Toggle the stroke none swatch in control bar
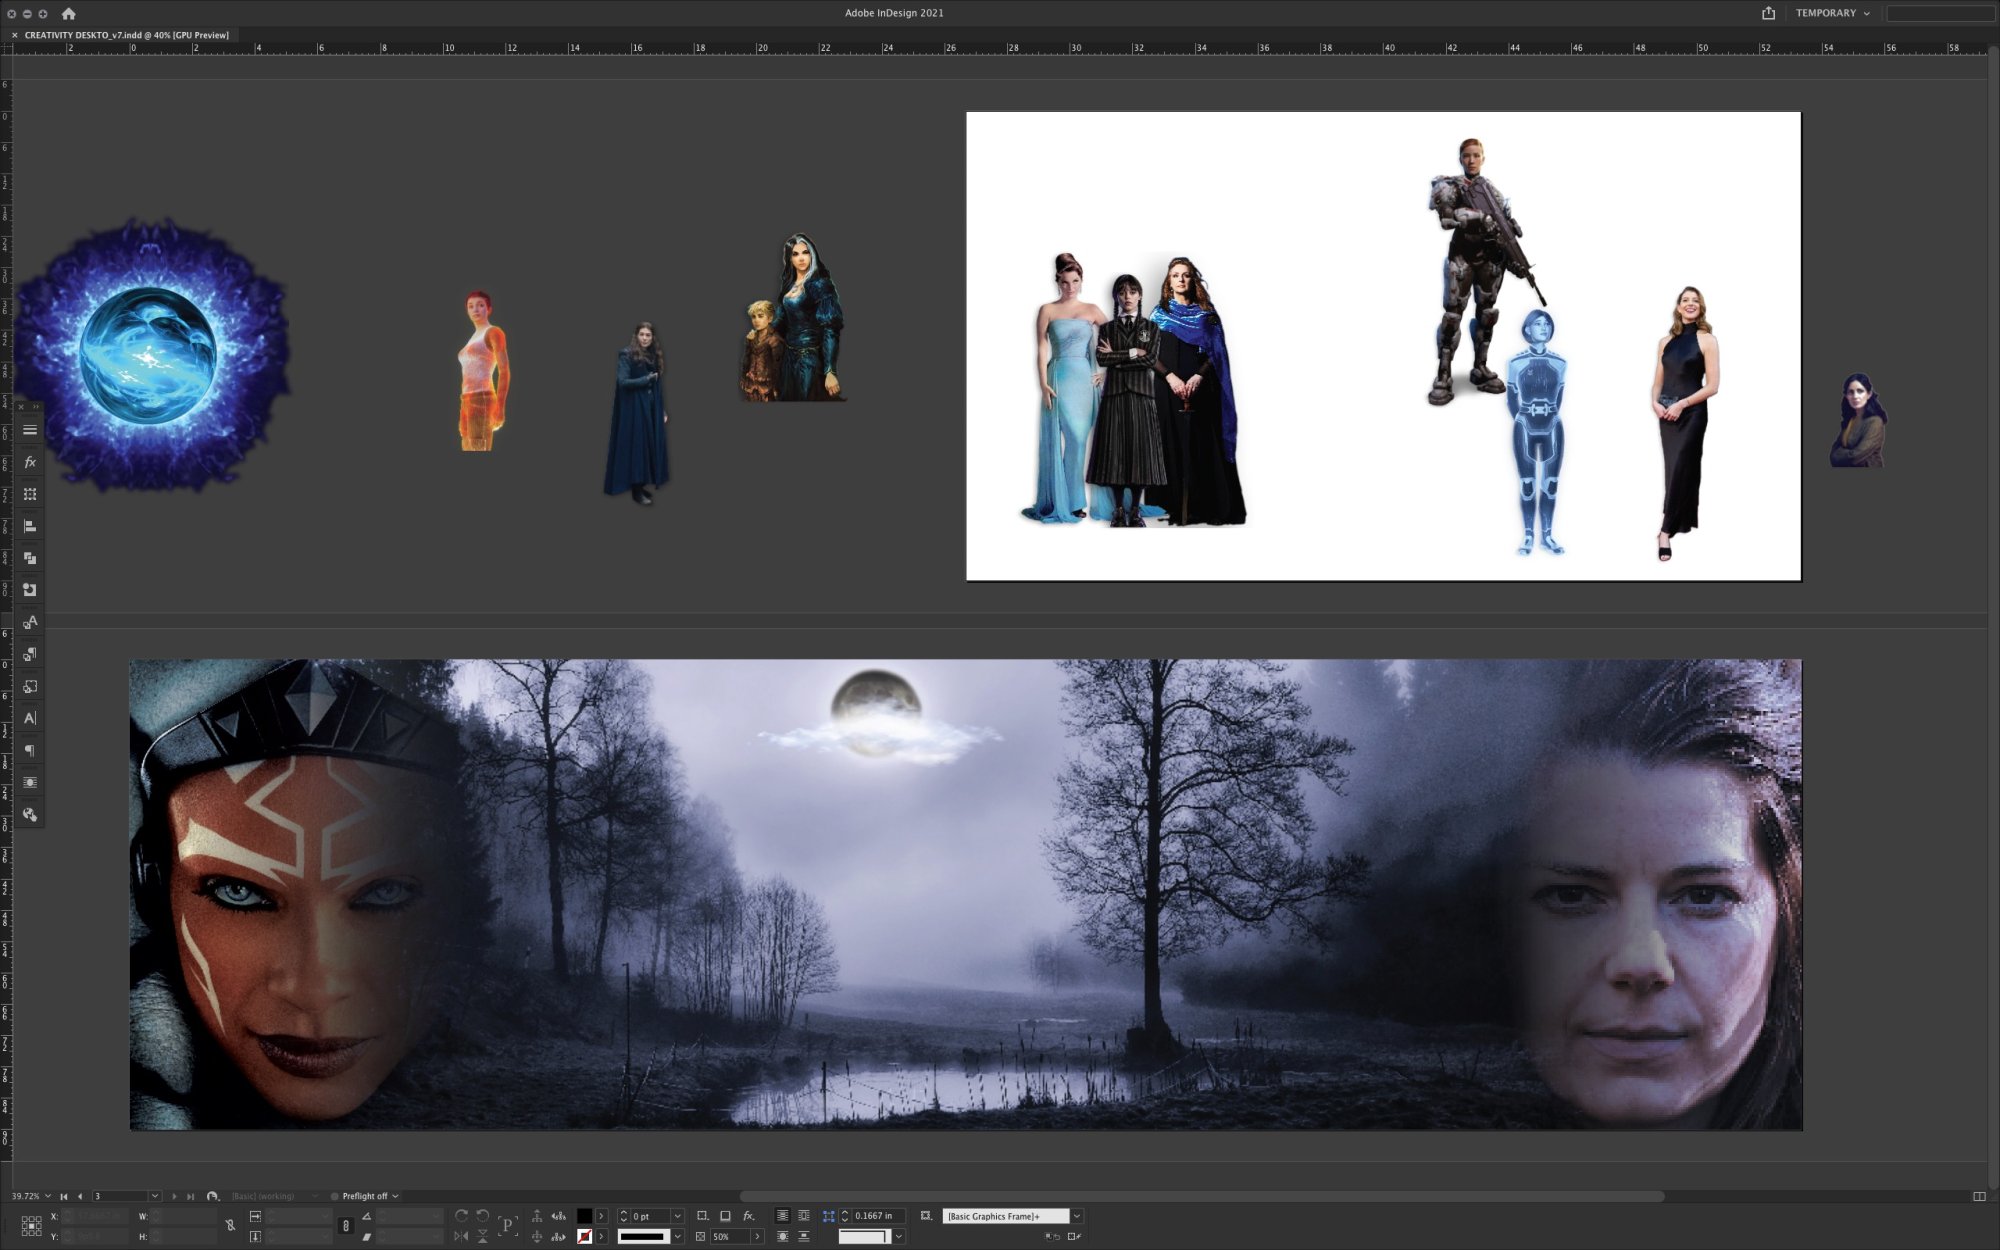2000x1250 pixels. pos(584,1237)
